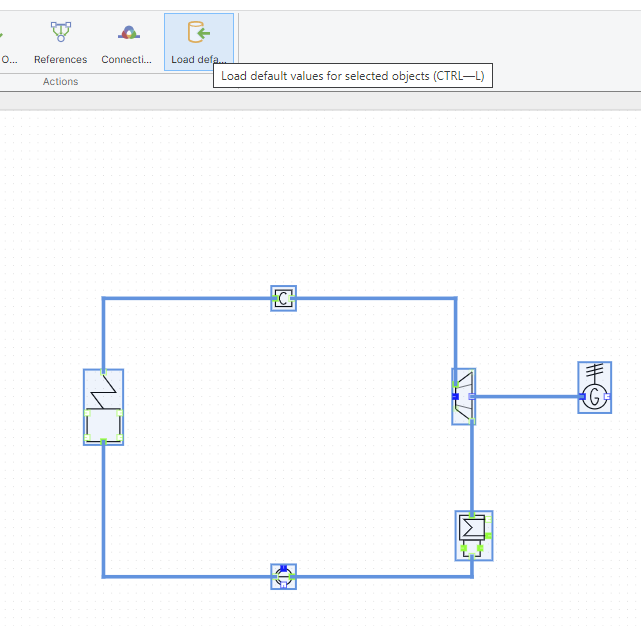
Task: Select the generator component labeled G
Action: 595,388
